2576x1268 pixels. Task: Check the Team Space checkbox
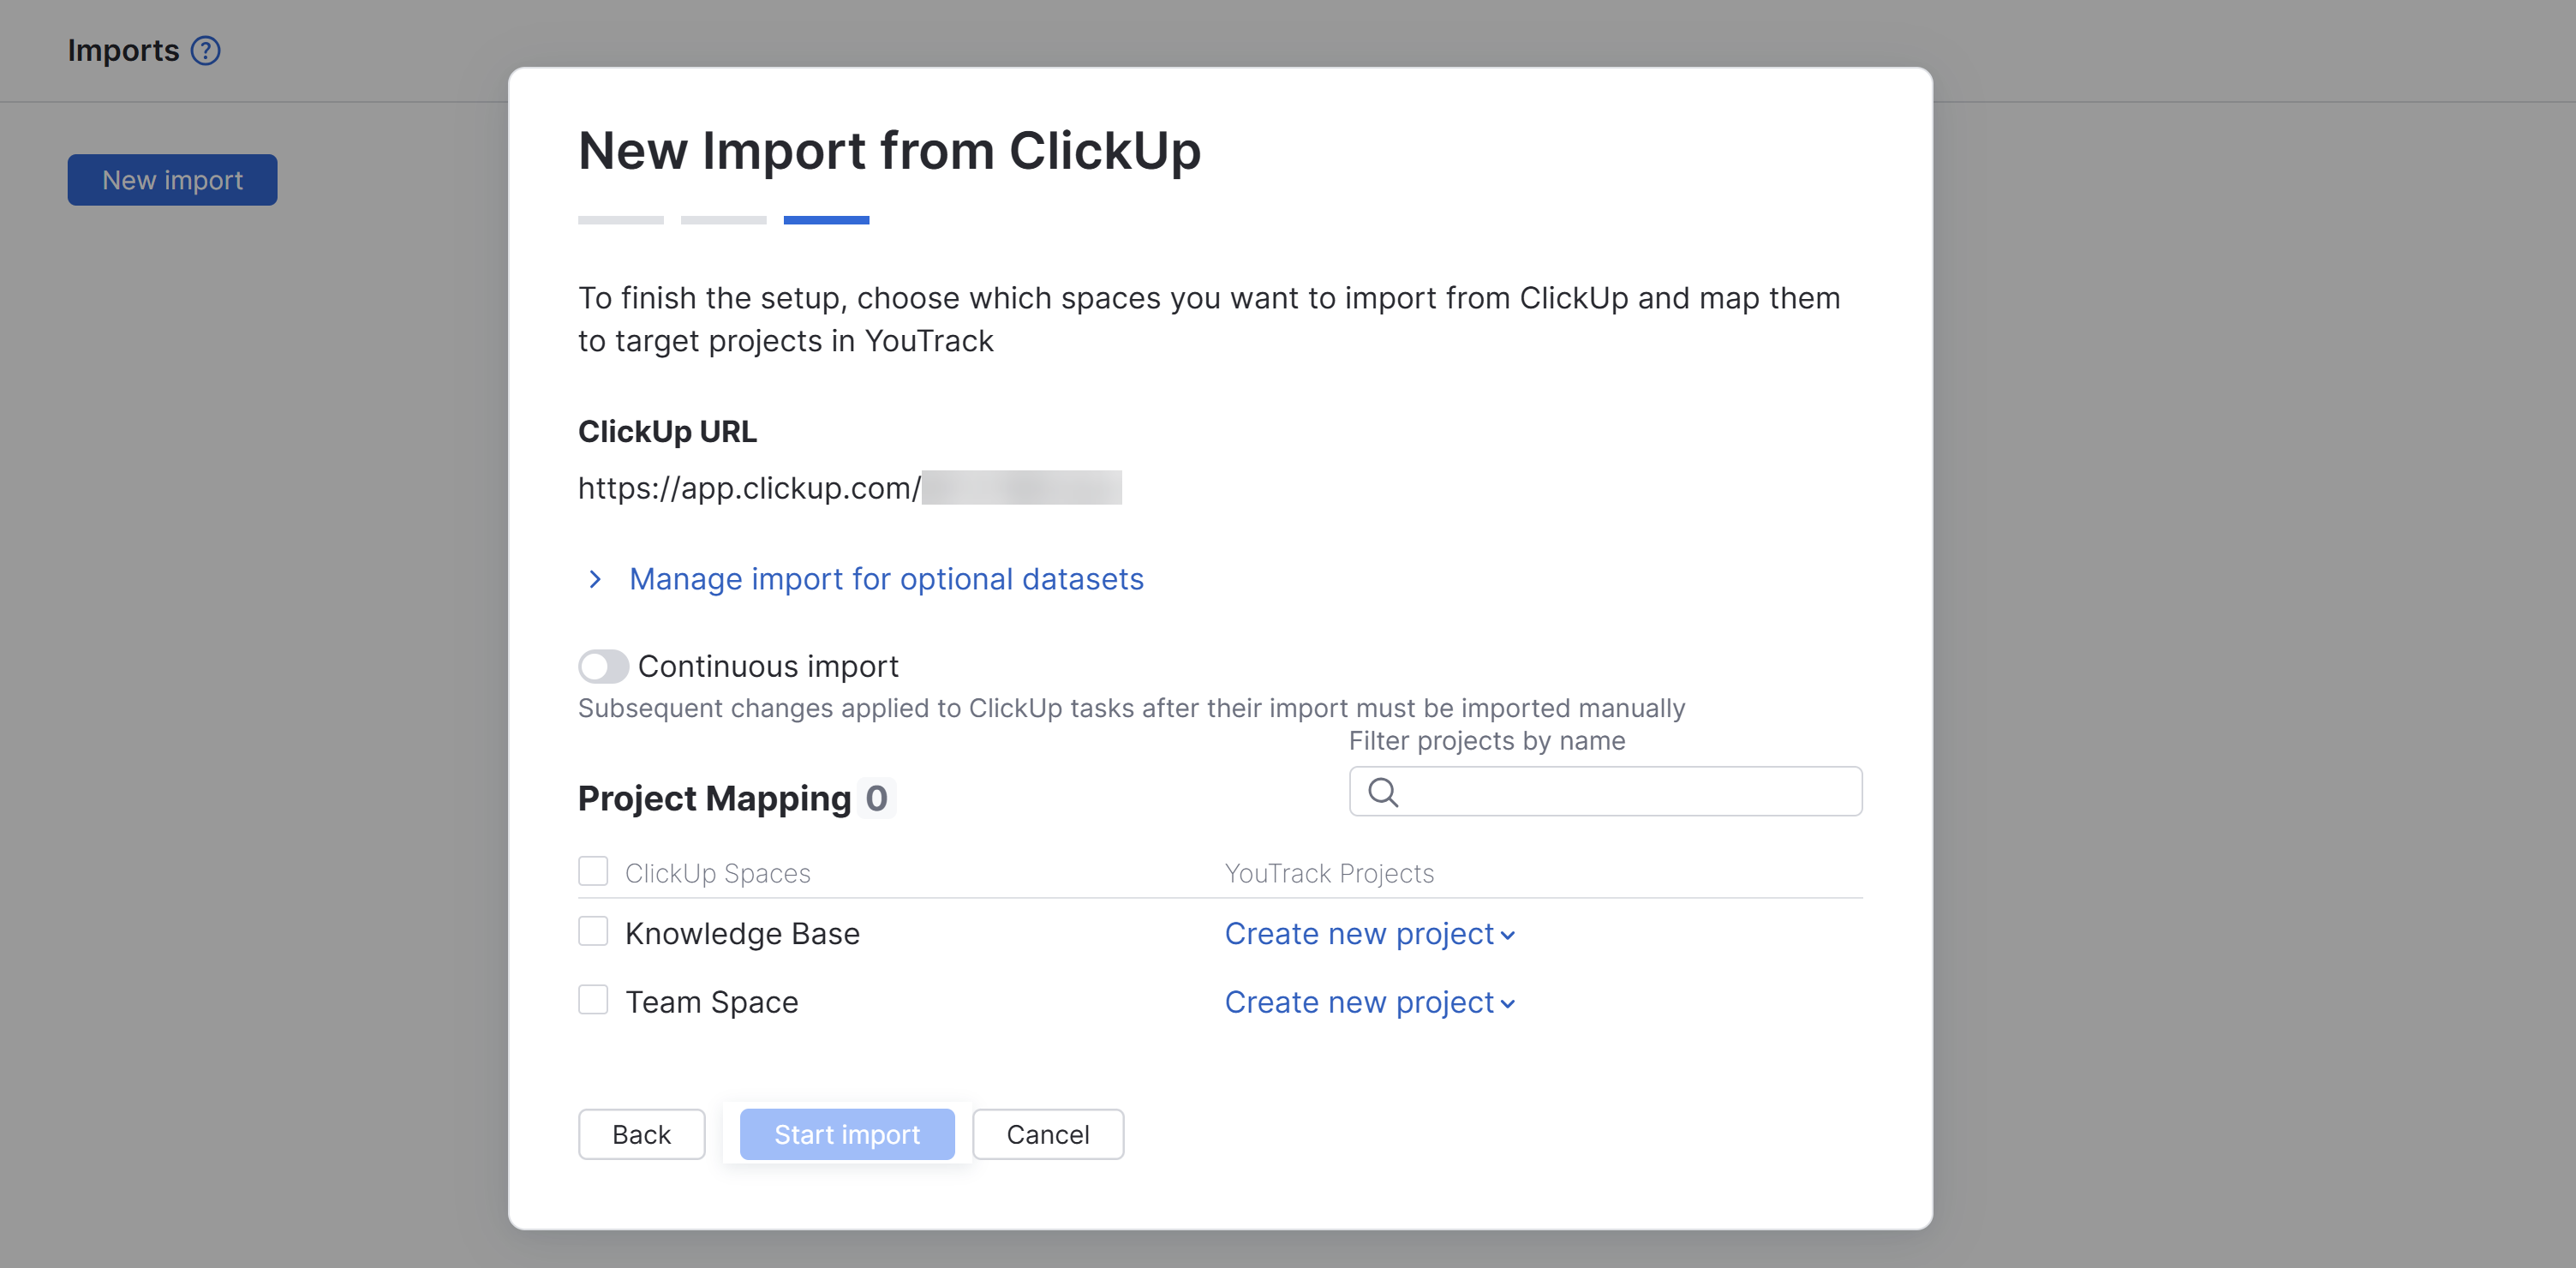[593, 1000]
